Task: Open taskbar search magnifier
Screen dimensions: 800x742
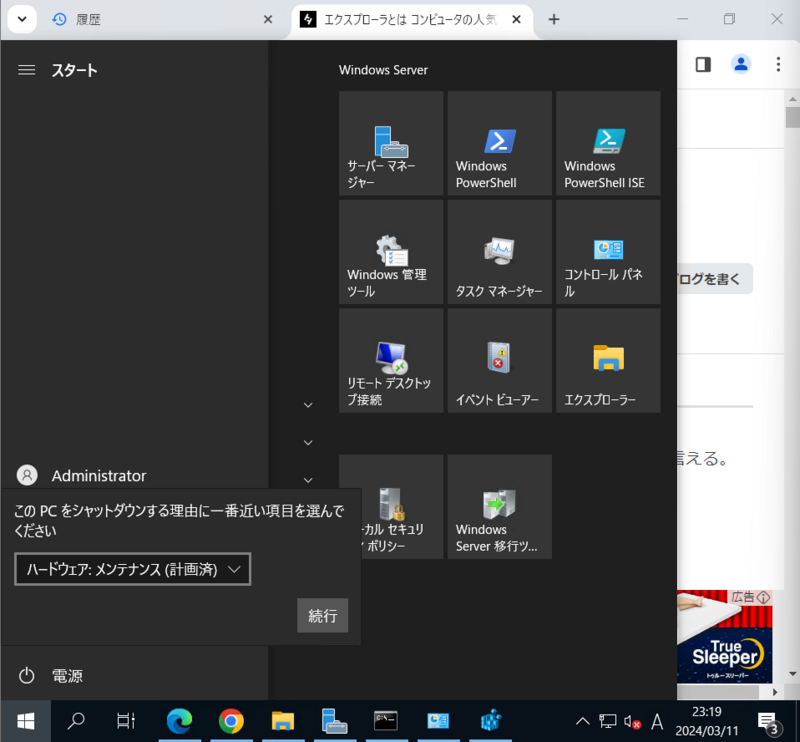Action: (x=77, y=721)
